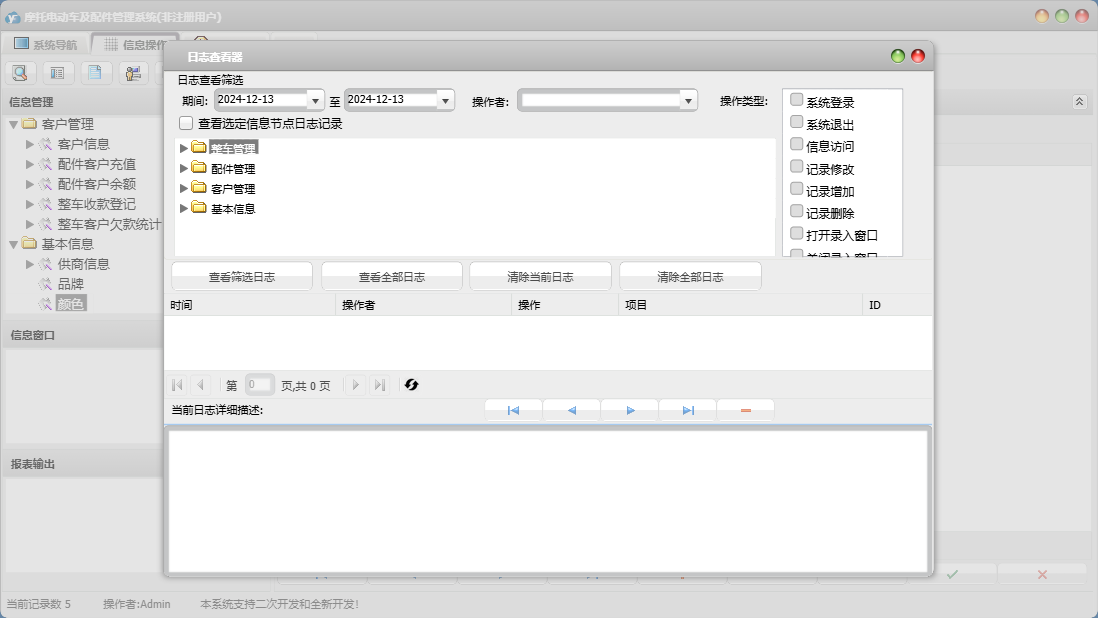The width and height of the screenshot is (1098, 618).
Task: Check the 记录修改 operation type
Action: (796, 167)
